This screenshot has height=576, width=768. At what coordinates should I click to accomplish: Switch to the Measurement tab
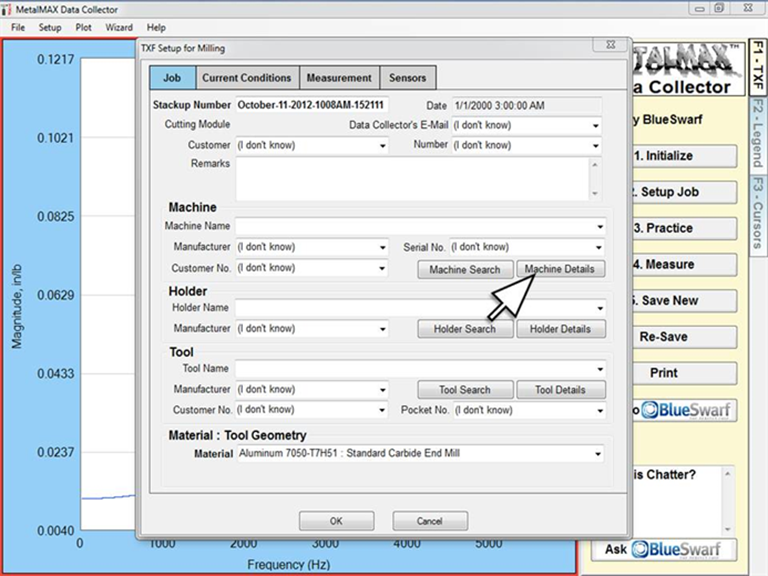[x=339, y=78]
